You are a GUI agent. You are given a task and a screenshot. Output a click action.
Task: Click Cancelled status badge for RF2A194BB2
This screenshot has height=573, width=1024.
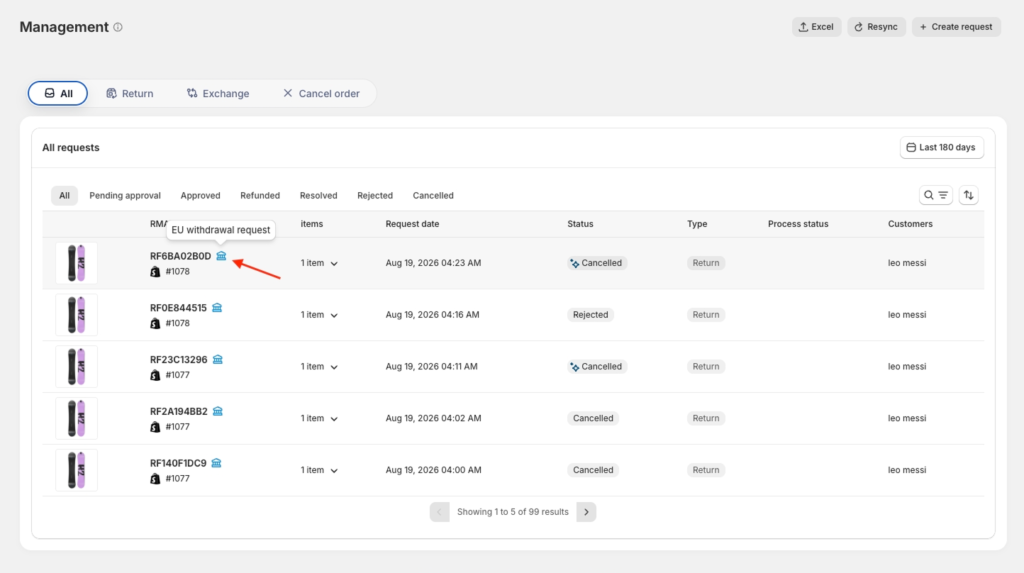593,418
